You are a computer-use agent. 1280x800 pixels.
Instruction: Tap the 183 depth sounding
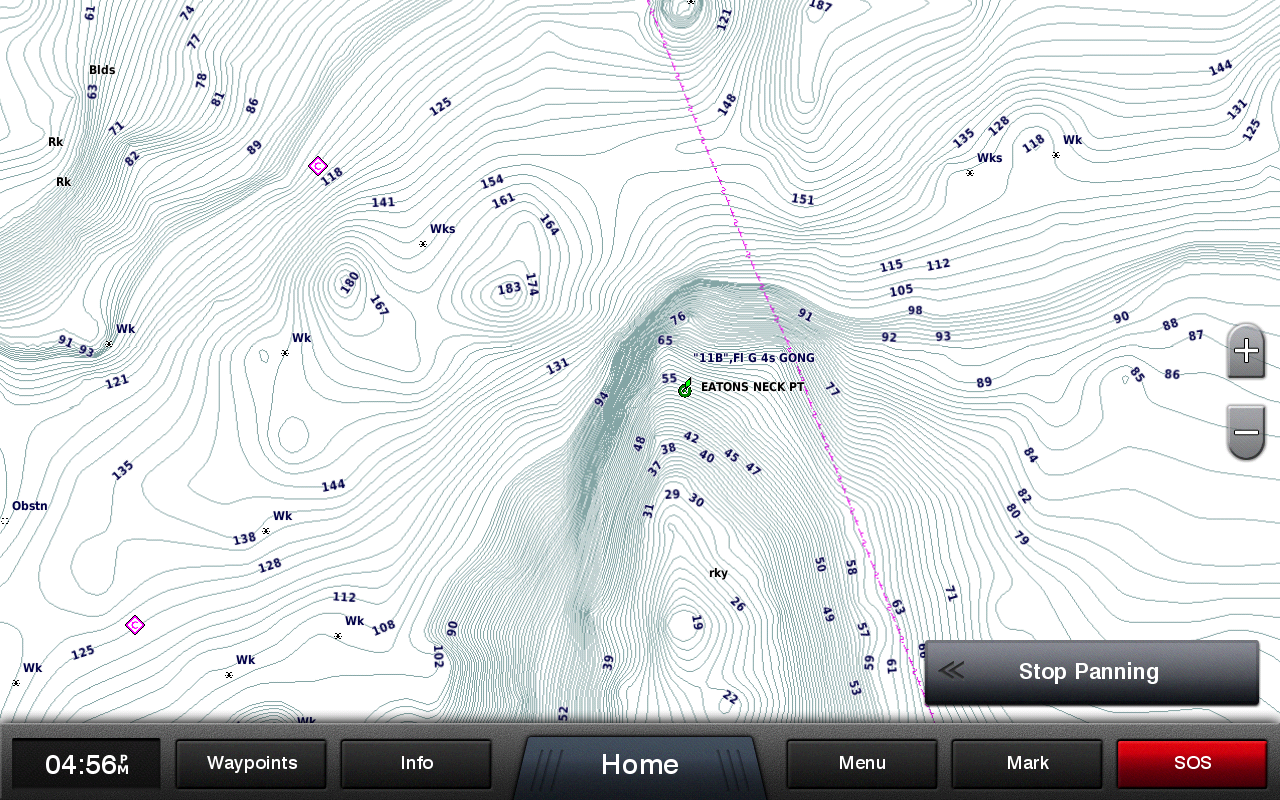point(509,289)
